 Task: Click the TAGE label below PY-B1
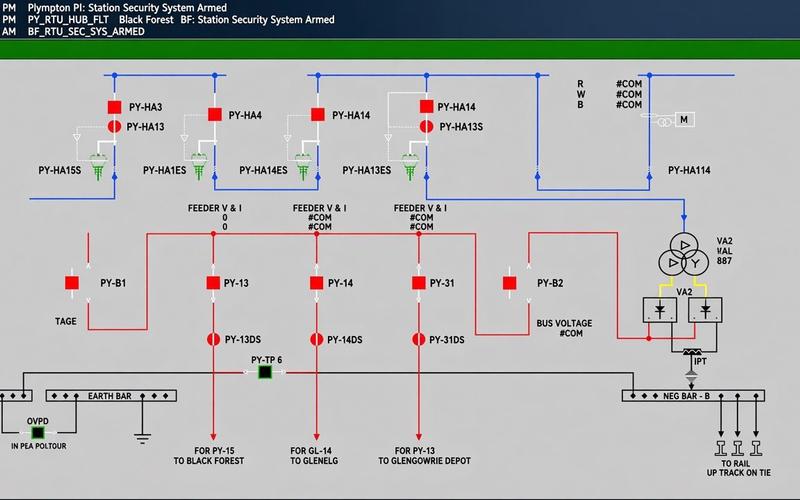tap(66, 321)
